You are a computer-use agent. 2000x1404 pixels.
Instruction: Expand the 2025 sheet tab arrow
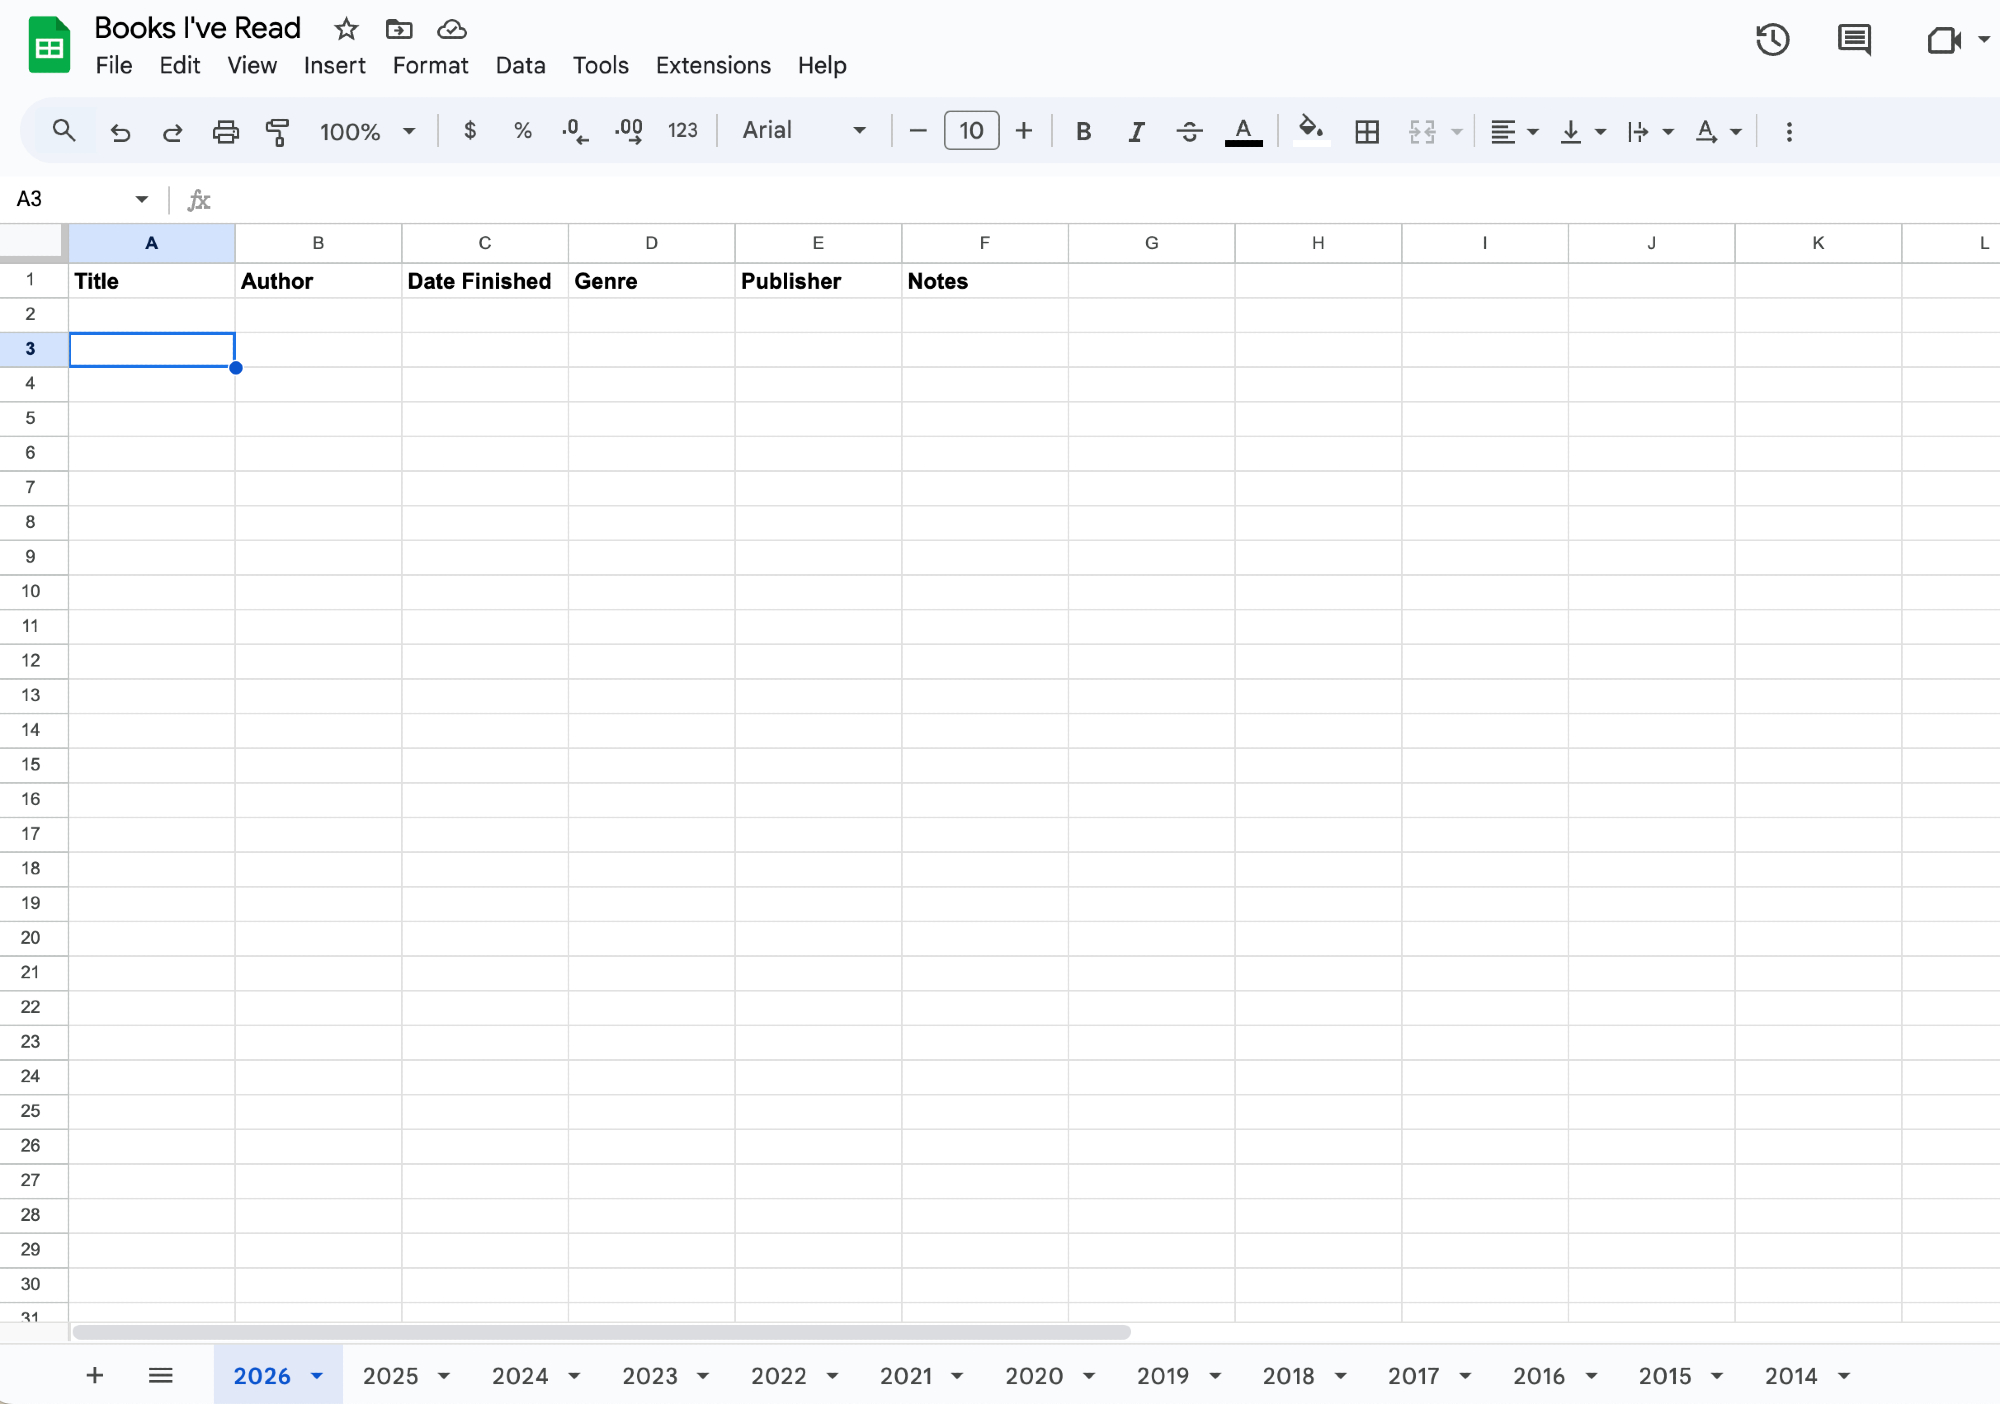point(444,1376)
